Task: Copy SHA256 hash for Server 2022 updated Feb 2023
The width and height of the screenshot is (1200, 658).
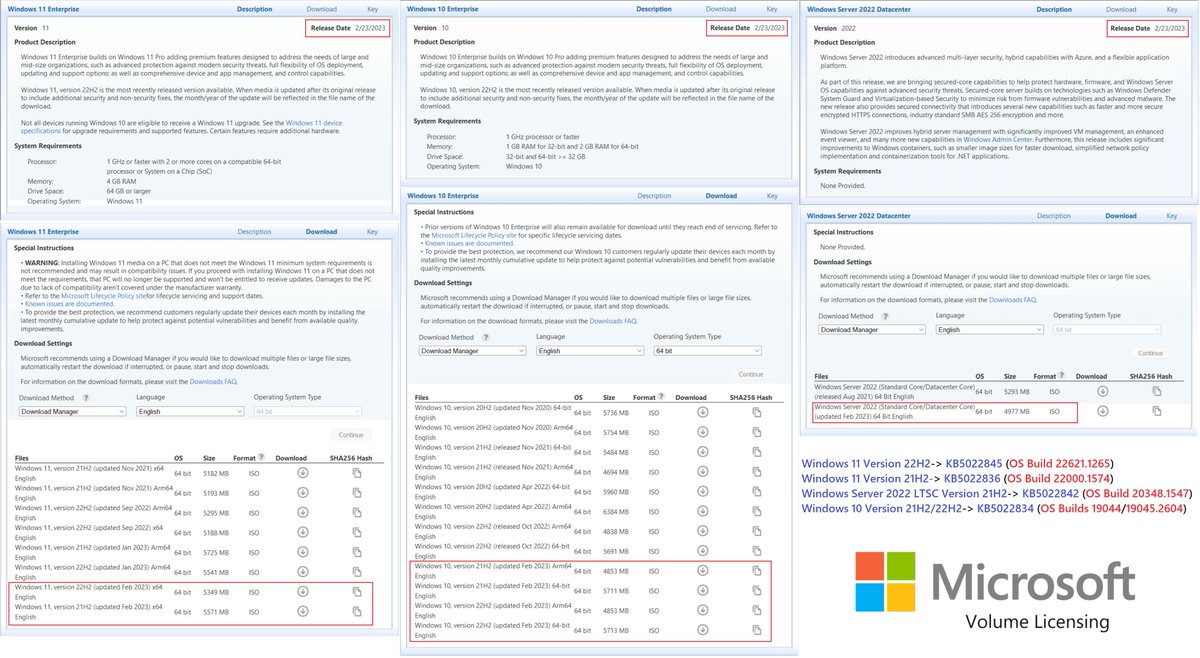Action: 1157,411
